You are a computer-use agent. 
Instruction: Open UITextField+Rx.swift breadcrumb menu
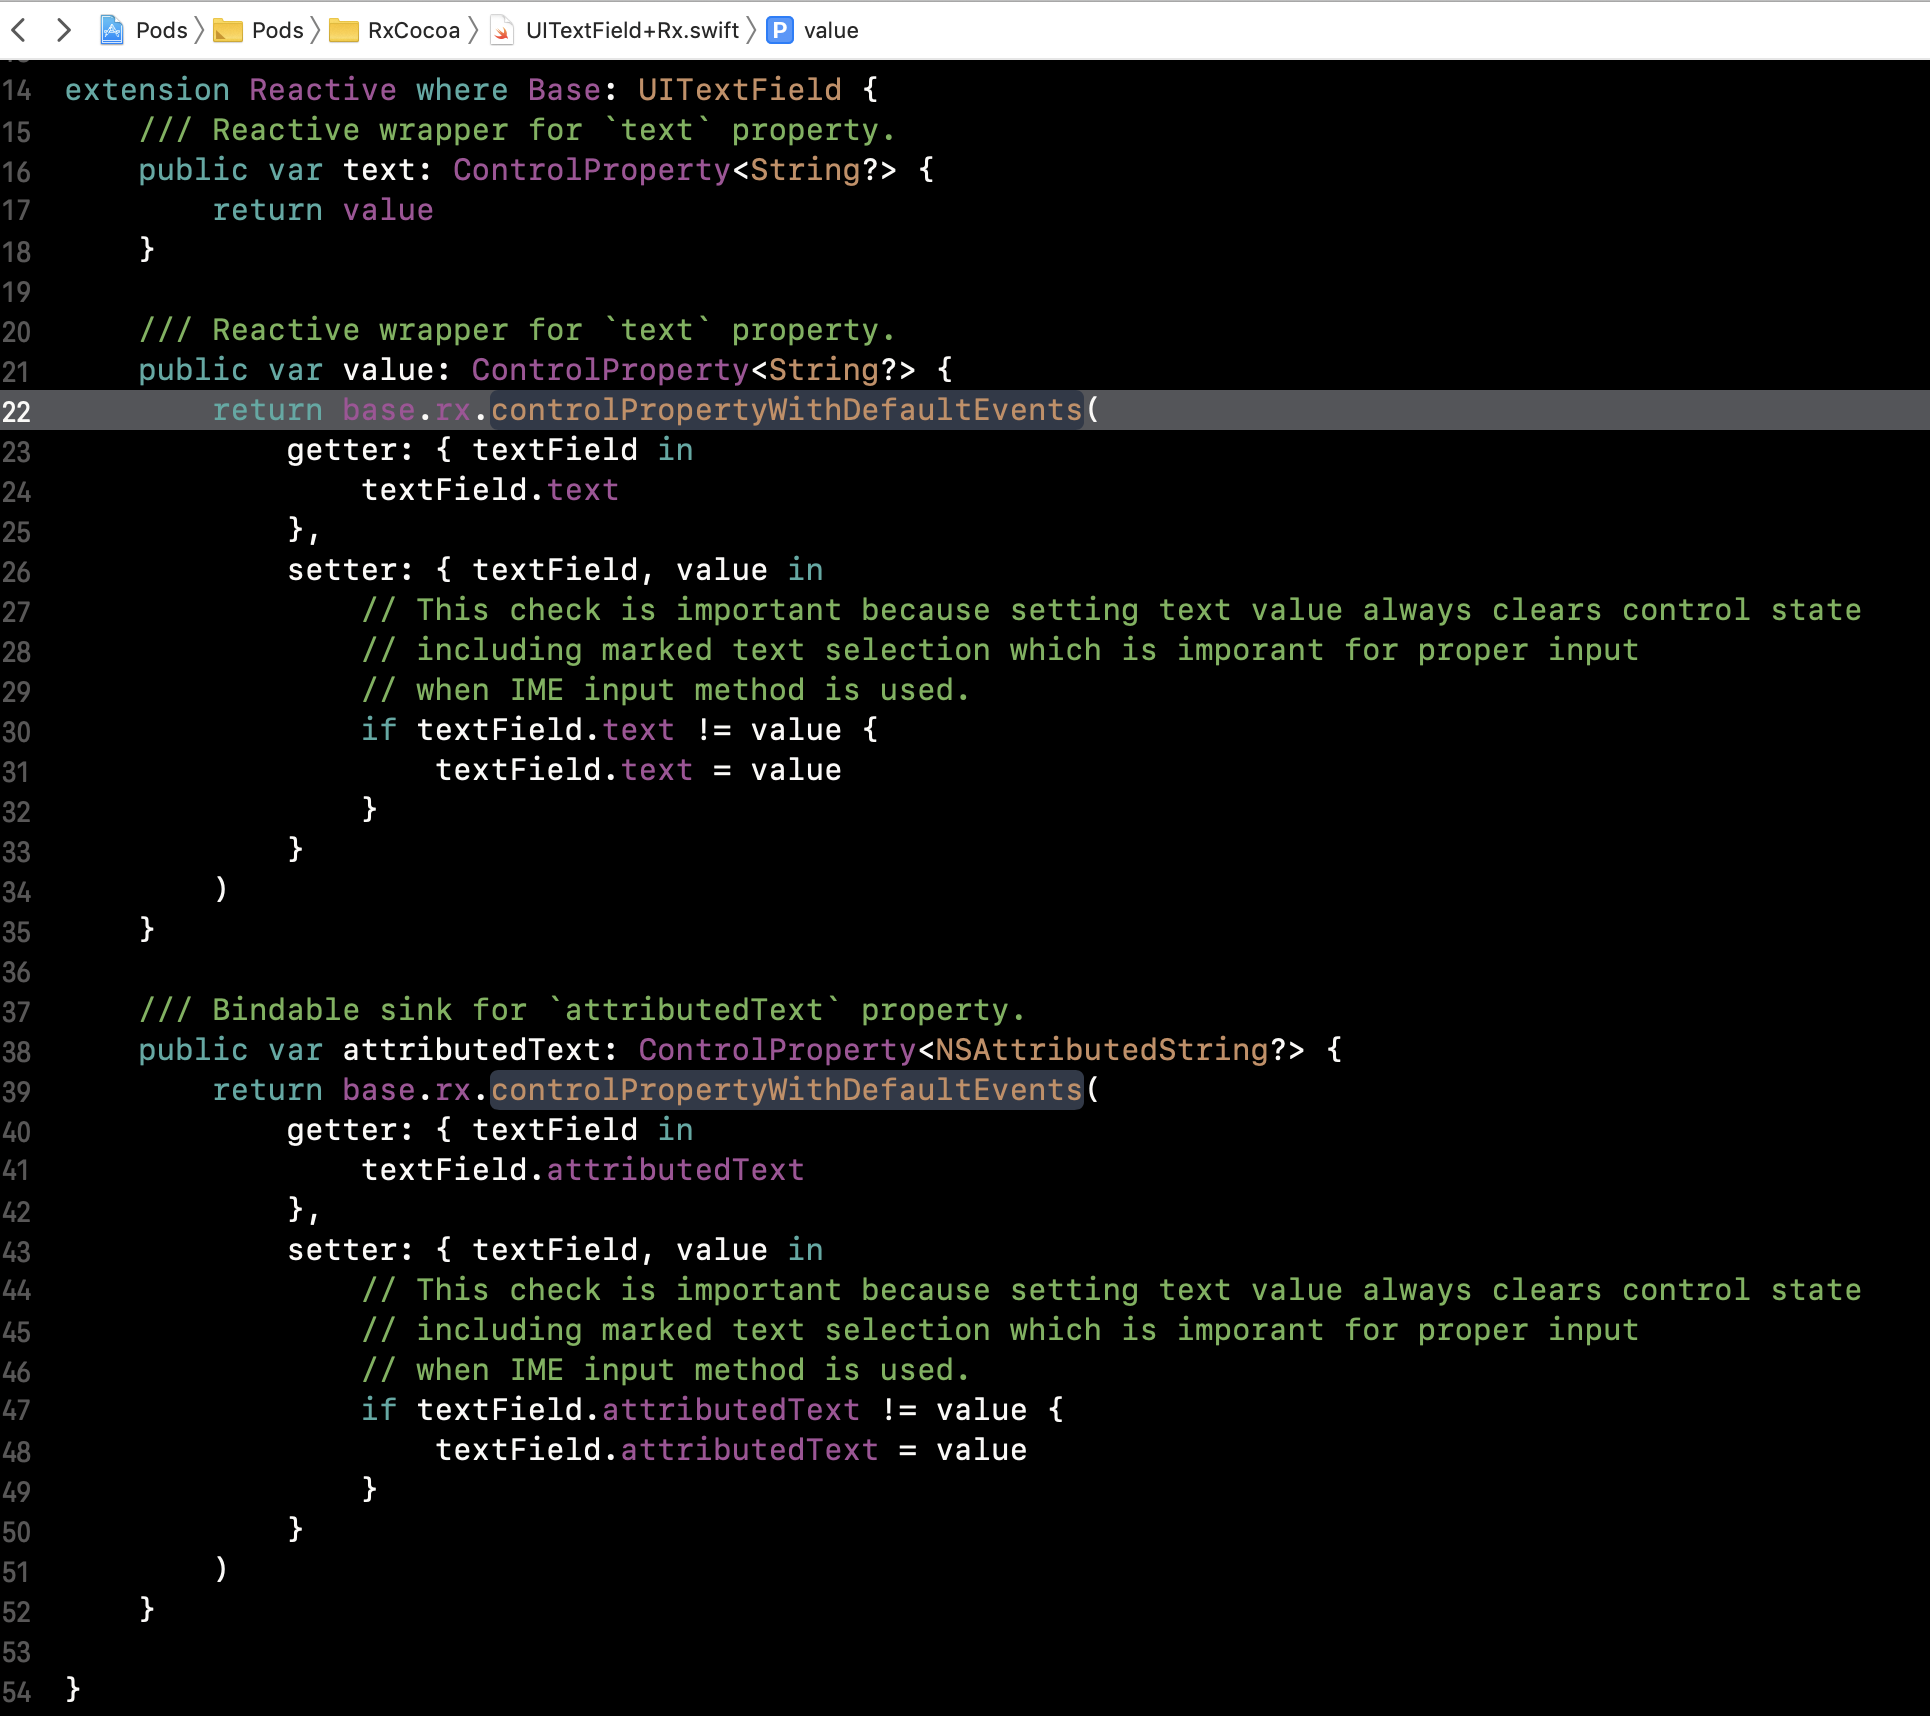tap(632, 30)
